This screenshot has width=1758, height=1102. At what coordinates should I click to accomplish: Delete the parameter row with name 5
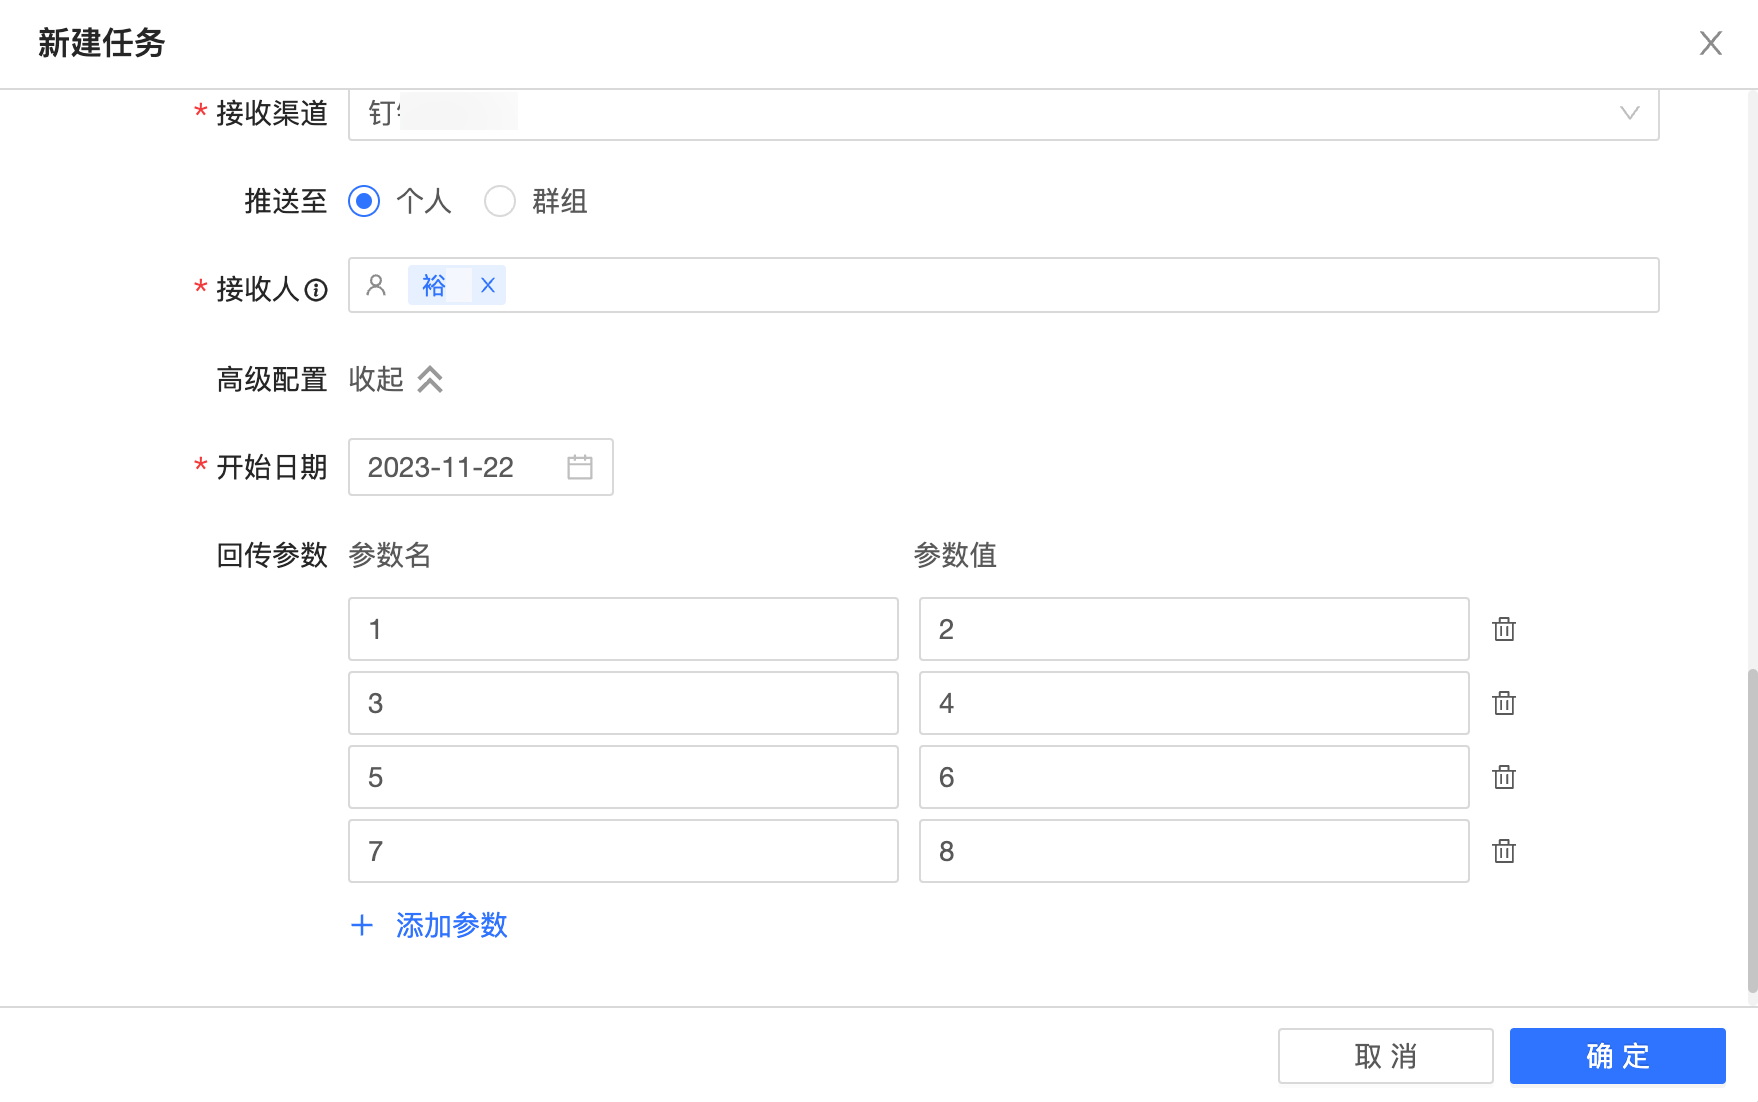click(x=1503, y=777)
